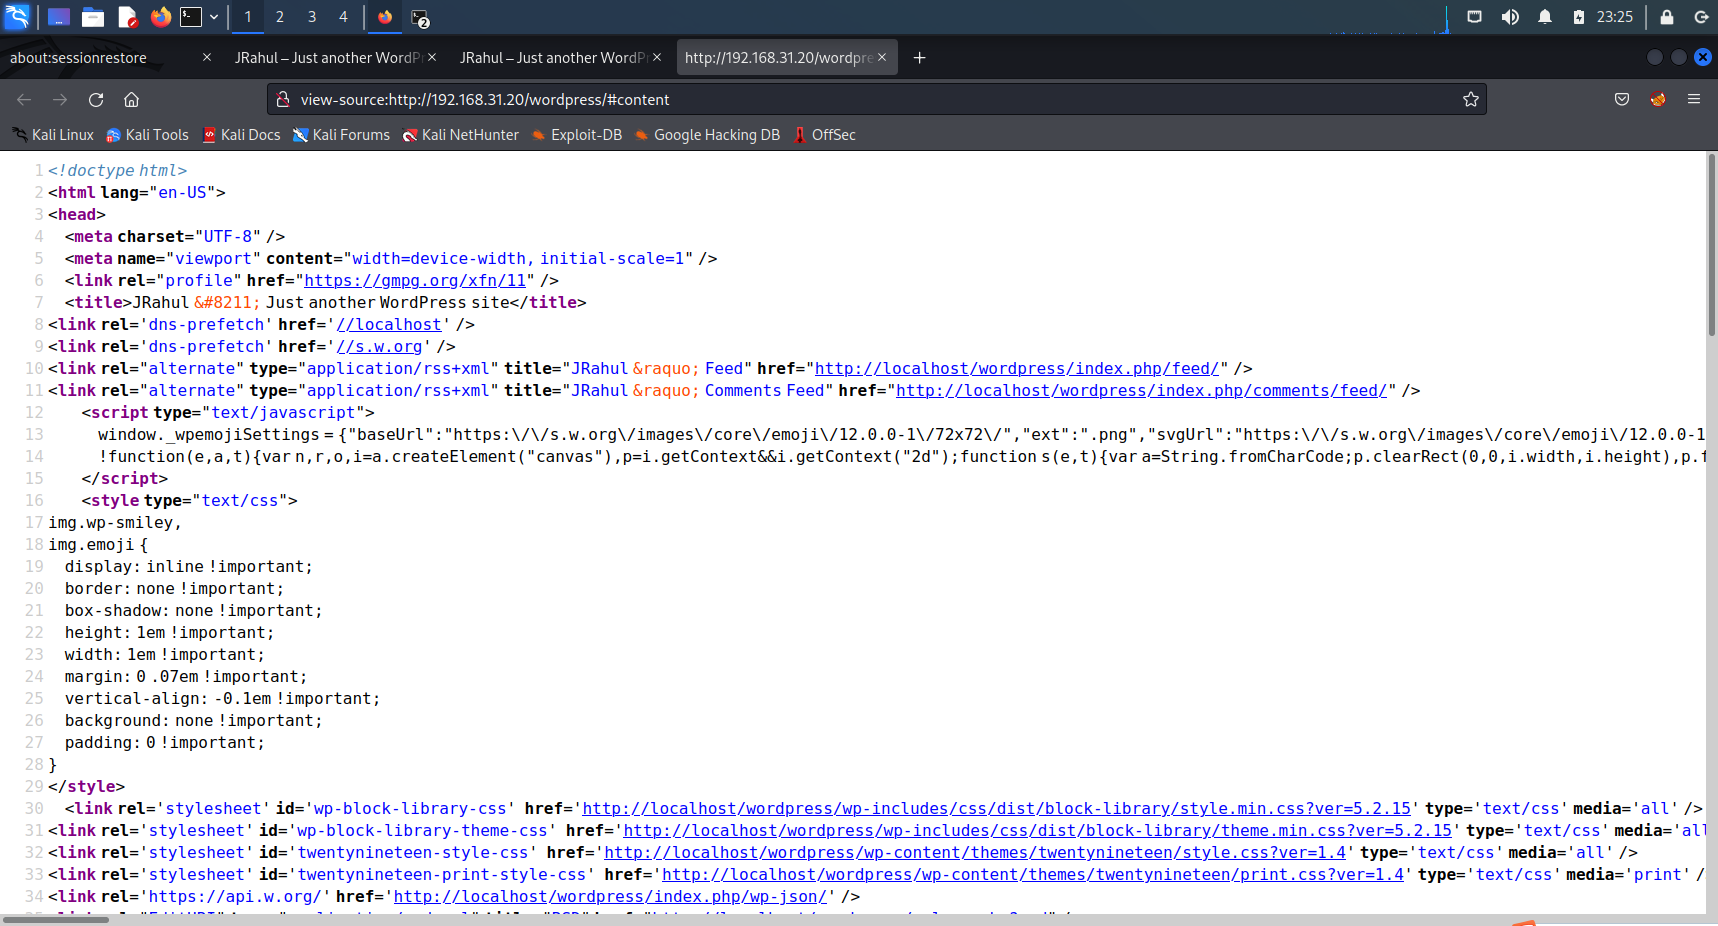Open the Kali Docs bookmark
1718x926 pixels.
pos(241,135)
